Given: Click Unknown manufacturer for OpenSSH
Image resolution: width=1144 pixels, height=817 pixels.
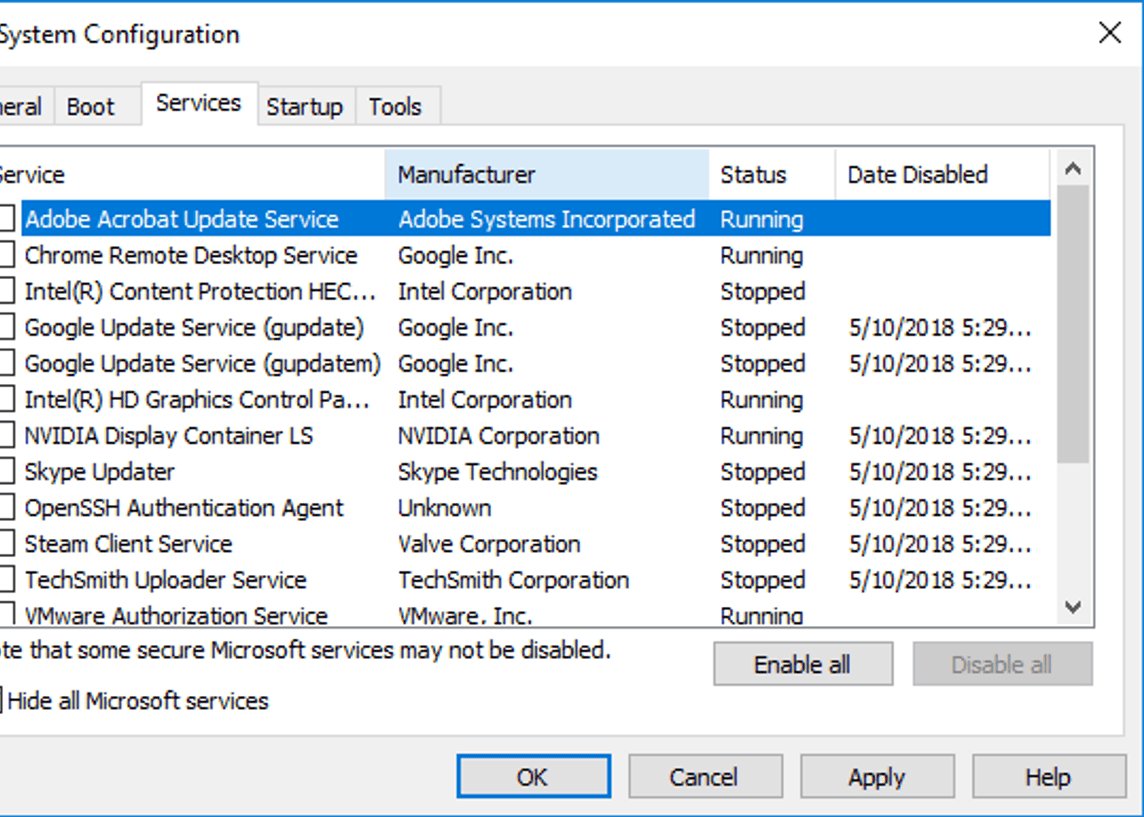Looking at the screenshot, I should (444, 508).
